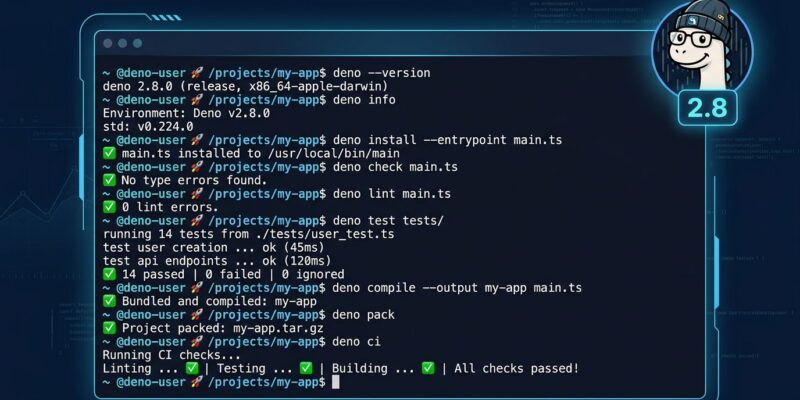Click the 'No type errors found.' message
800x400 pixels.
(194, 180)
